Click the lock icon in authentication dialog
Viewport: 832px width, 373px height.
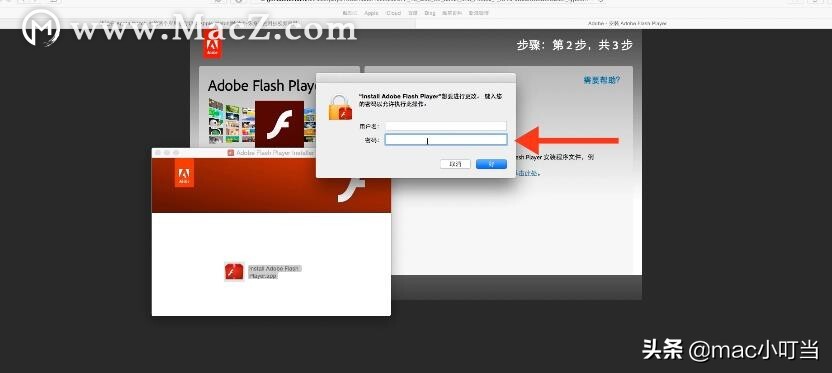(340, 107)
